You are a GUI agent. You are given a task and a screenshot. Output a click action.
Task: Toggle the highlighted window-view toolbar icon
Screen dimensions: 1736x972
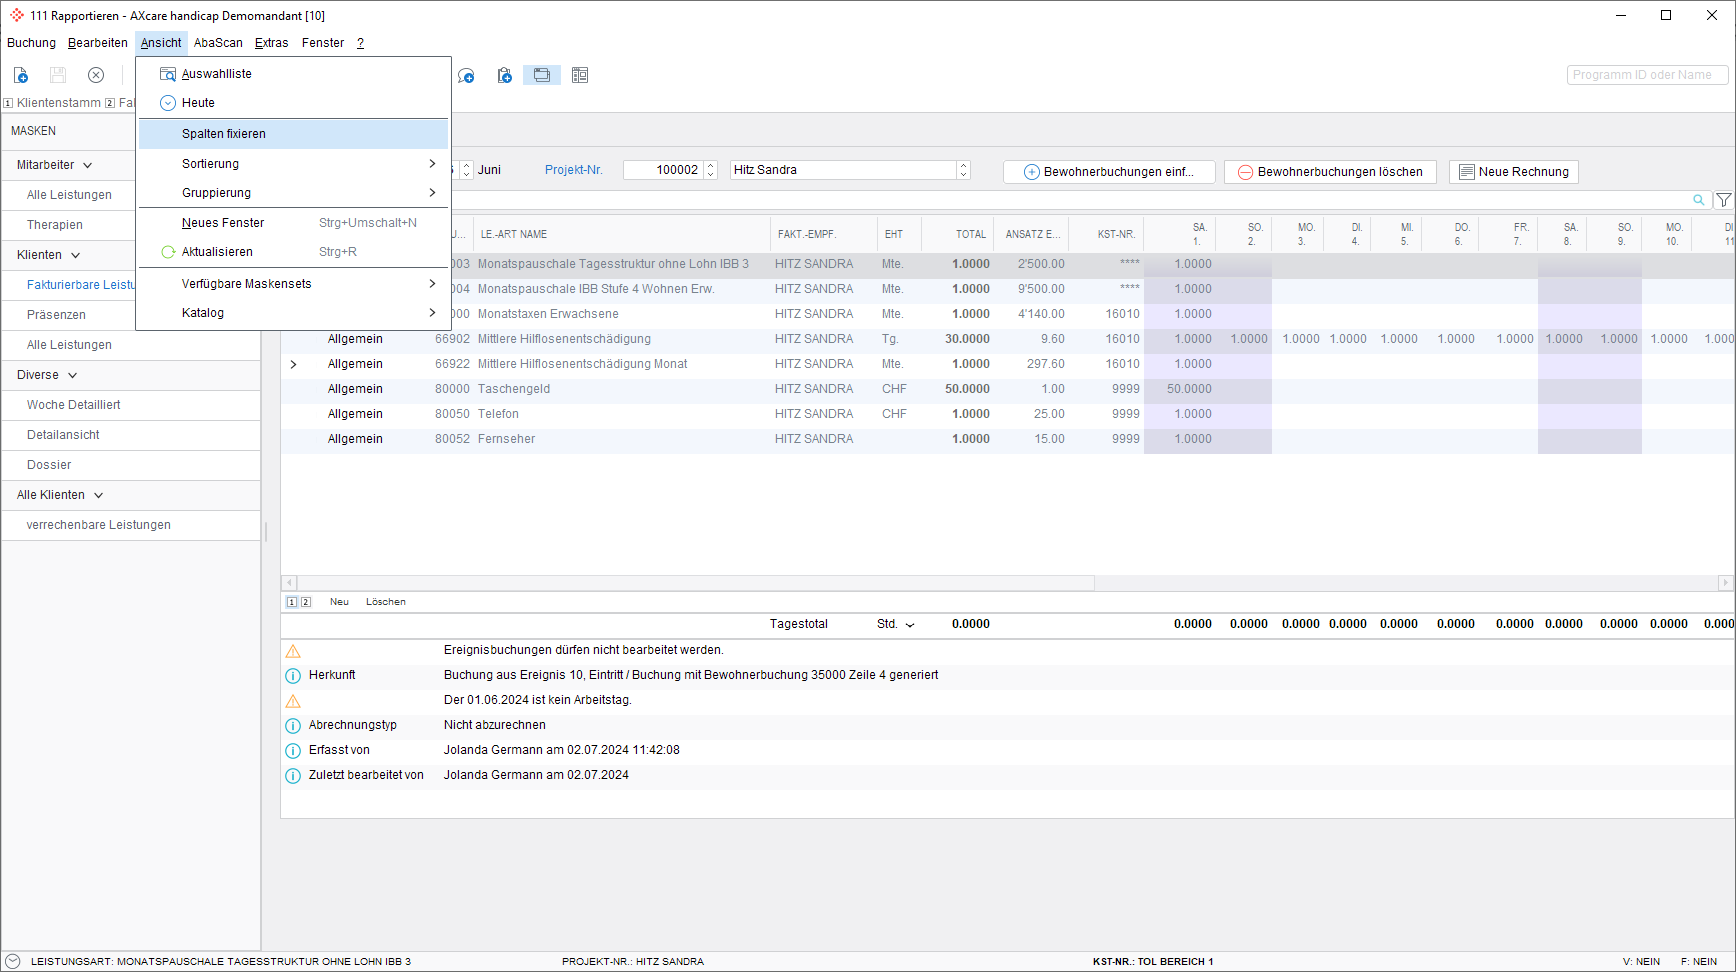(542, 75)
